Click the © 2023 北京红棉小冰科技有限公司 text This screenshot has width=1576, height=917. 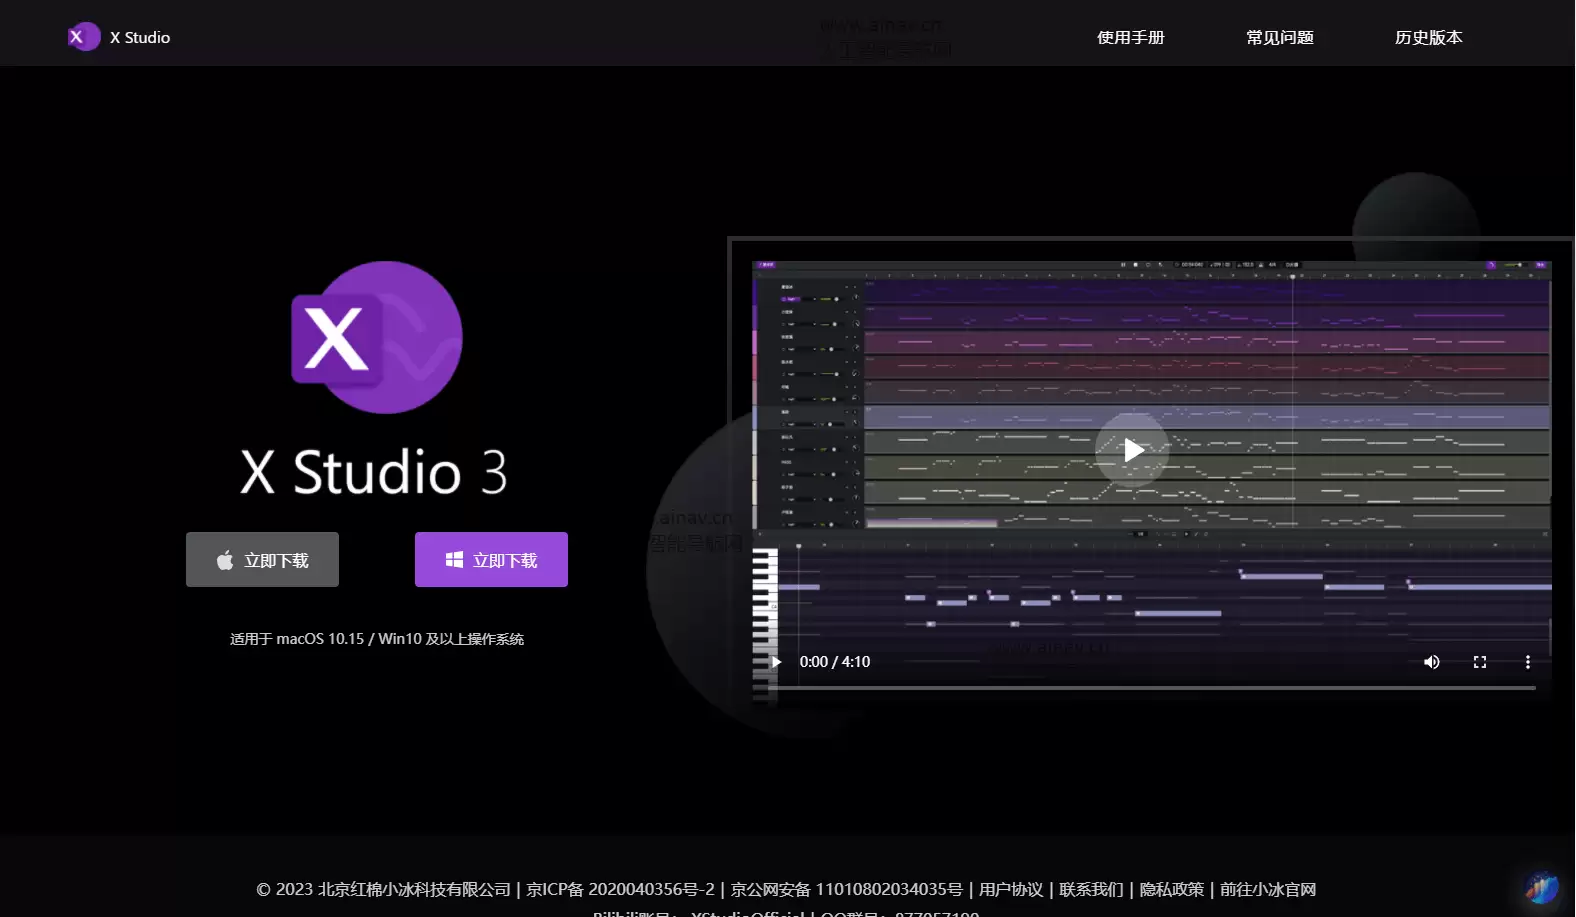click(384, 889)
